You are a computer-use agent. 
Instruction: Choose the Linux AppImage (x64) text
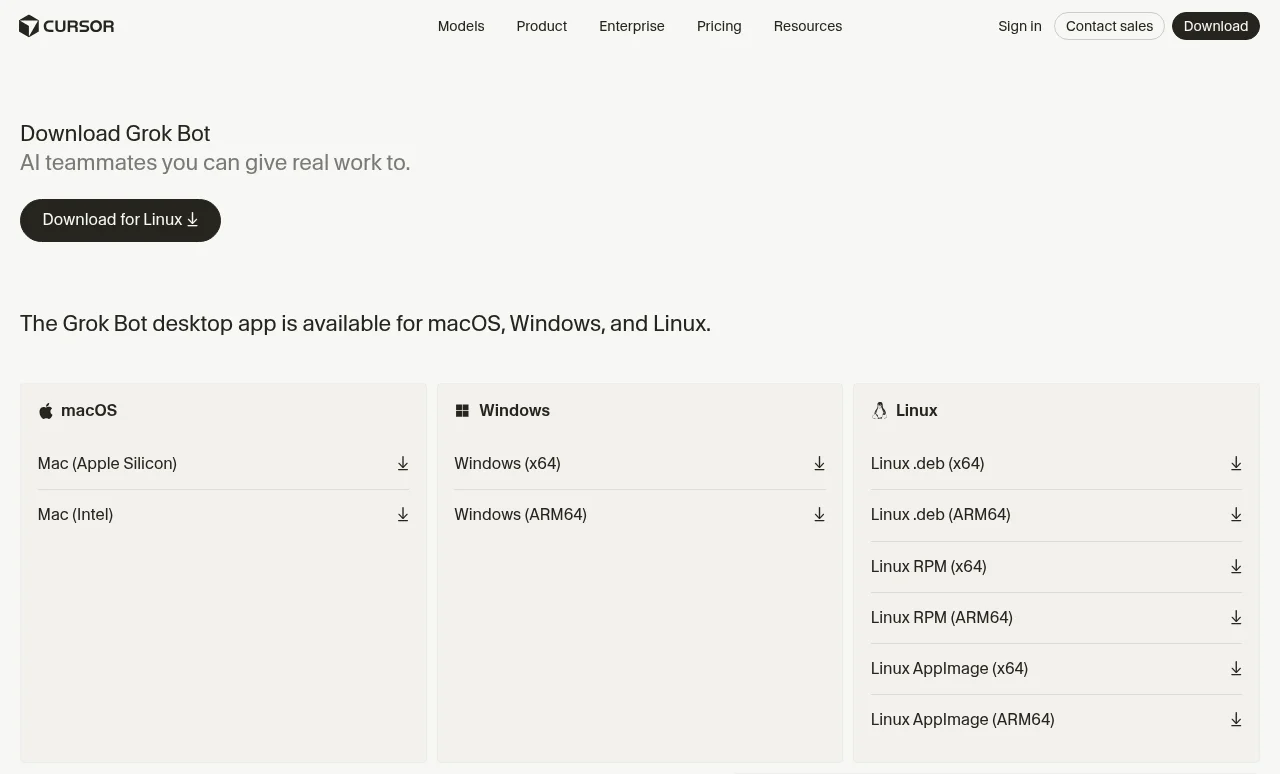(949, 669)
